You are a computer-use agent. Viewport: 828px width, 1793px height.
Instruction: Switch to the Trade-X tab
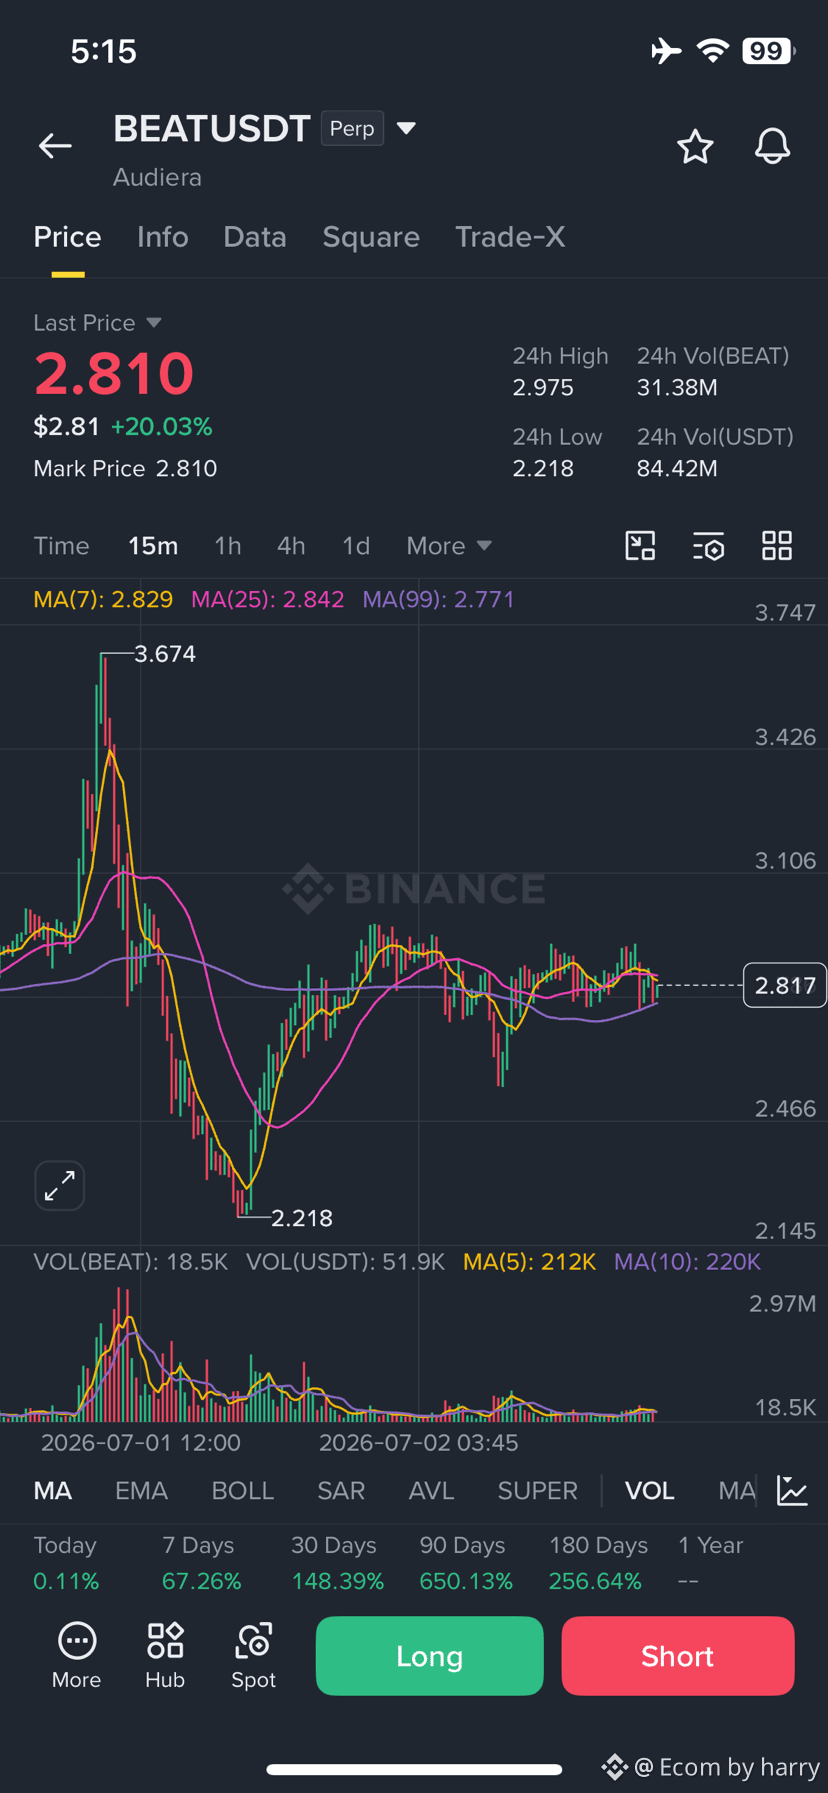coord(510,237)
